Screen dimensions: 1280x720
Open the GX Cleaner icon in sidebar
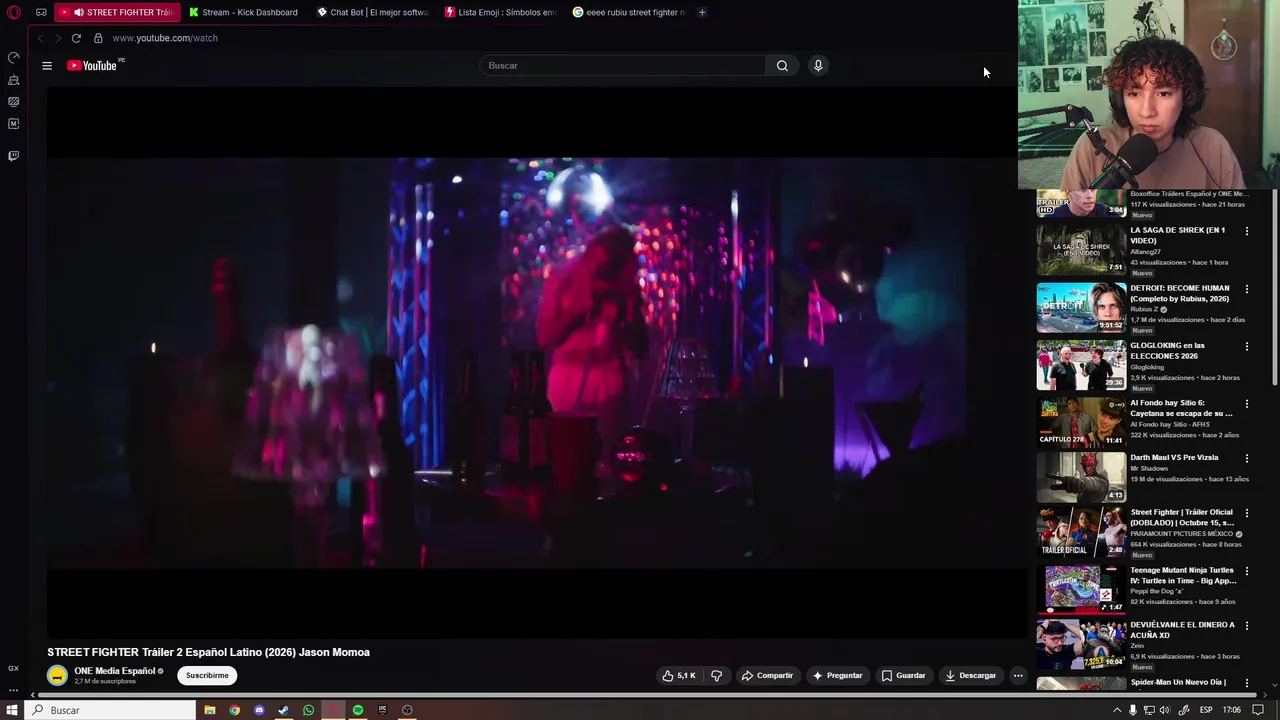[x=13, y=80]
